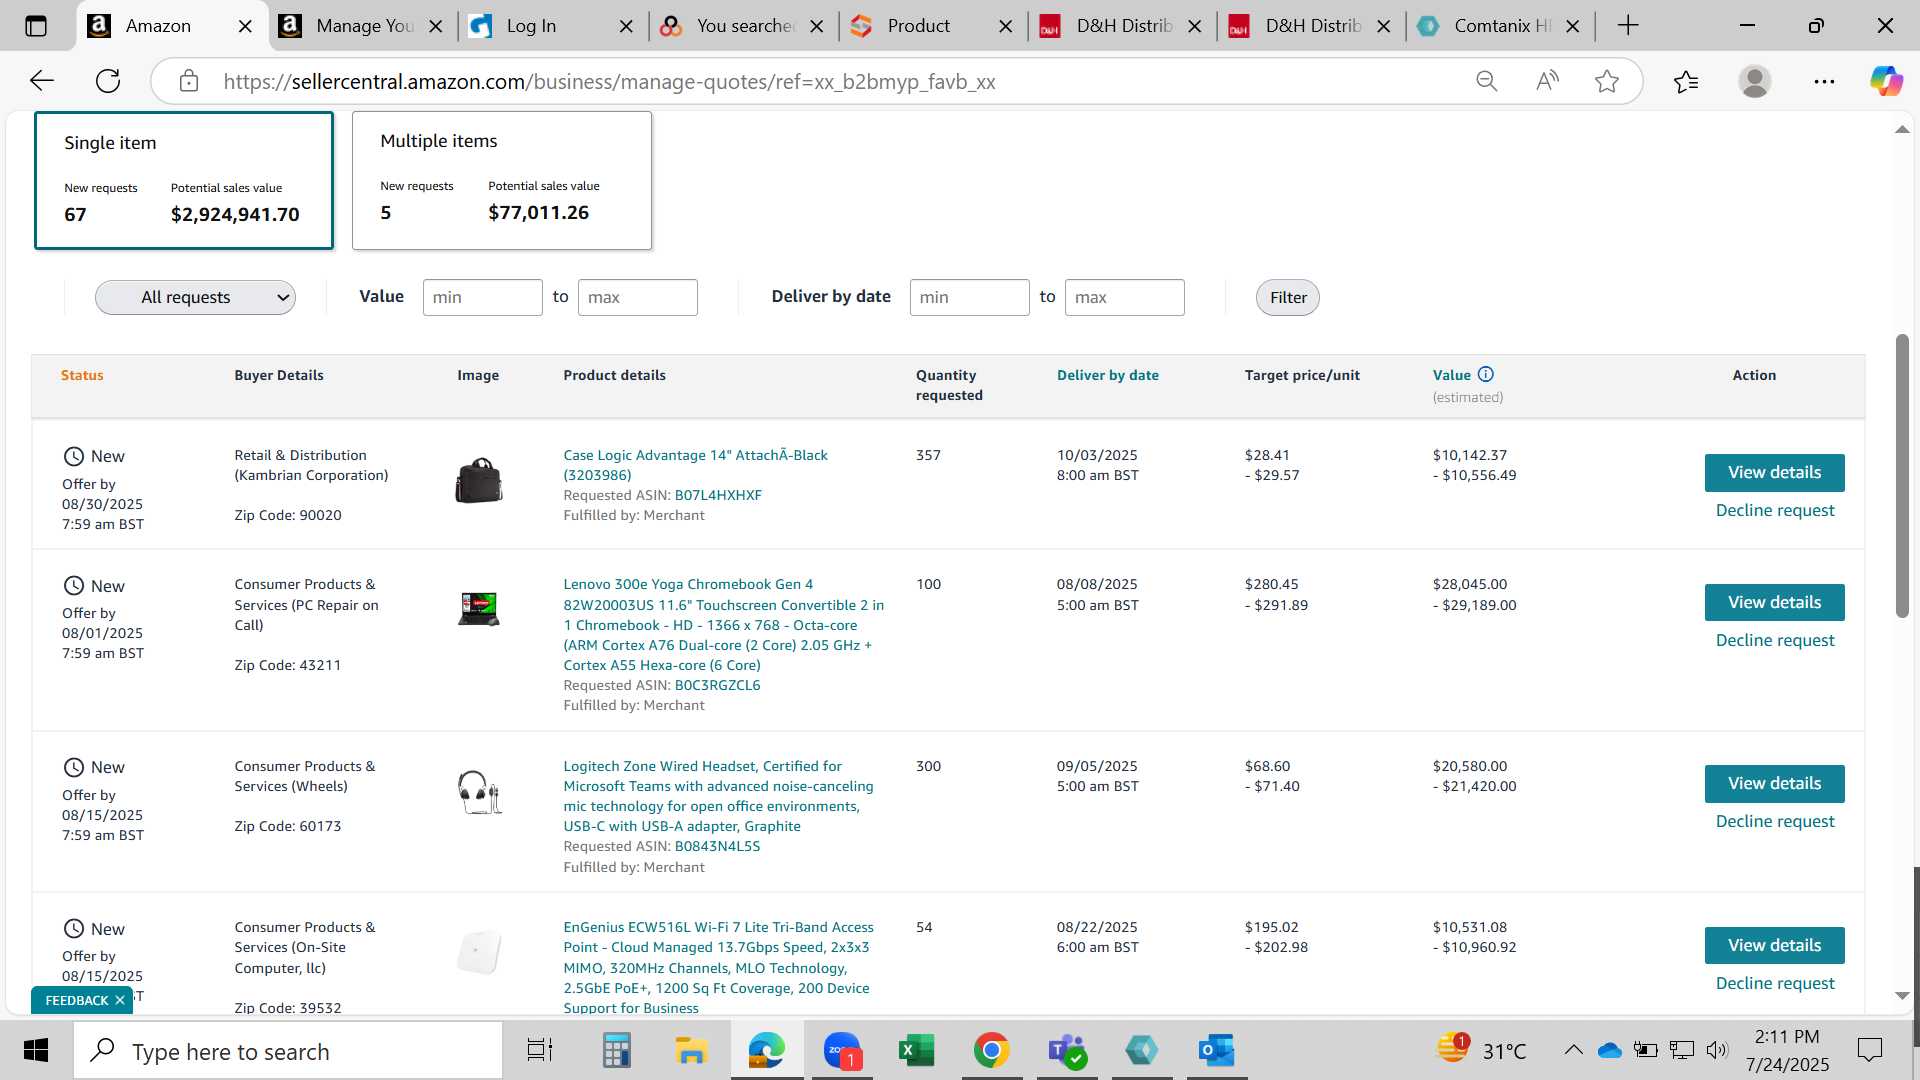Click the zoom magnifier icon in address bar

click(1487, 81)
